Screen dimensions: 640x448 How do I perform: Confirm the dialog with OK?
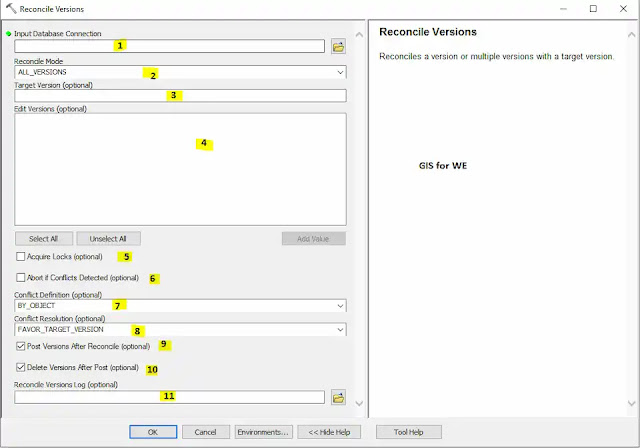[x=153, y=432]
